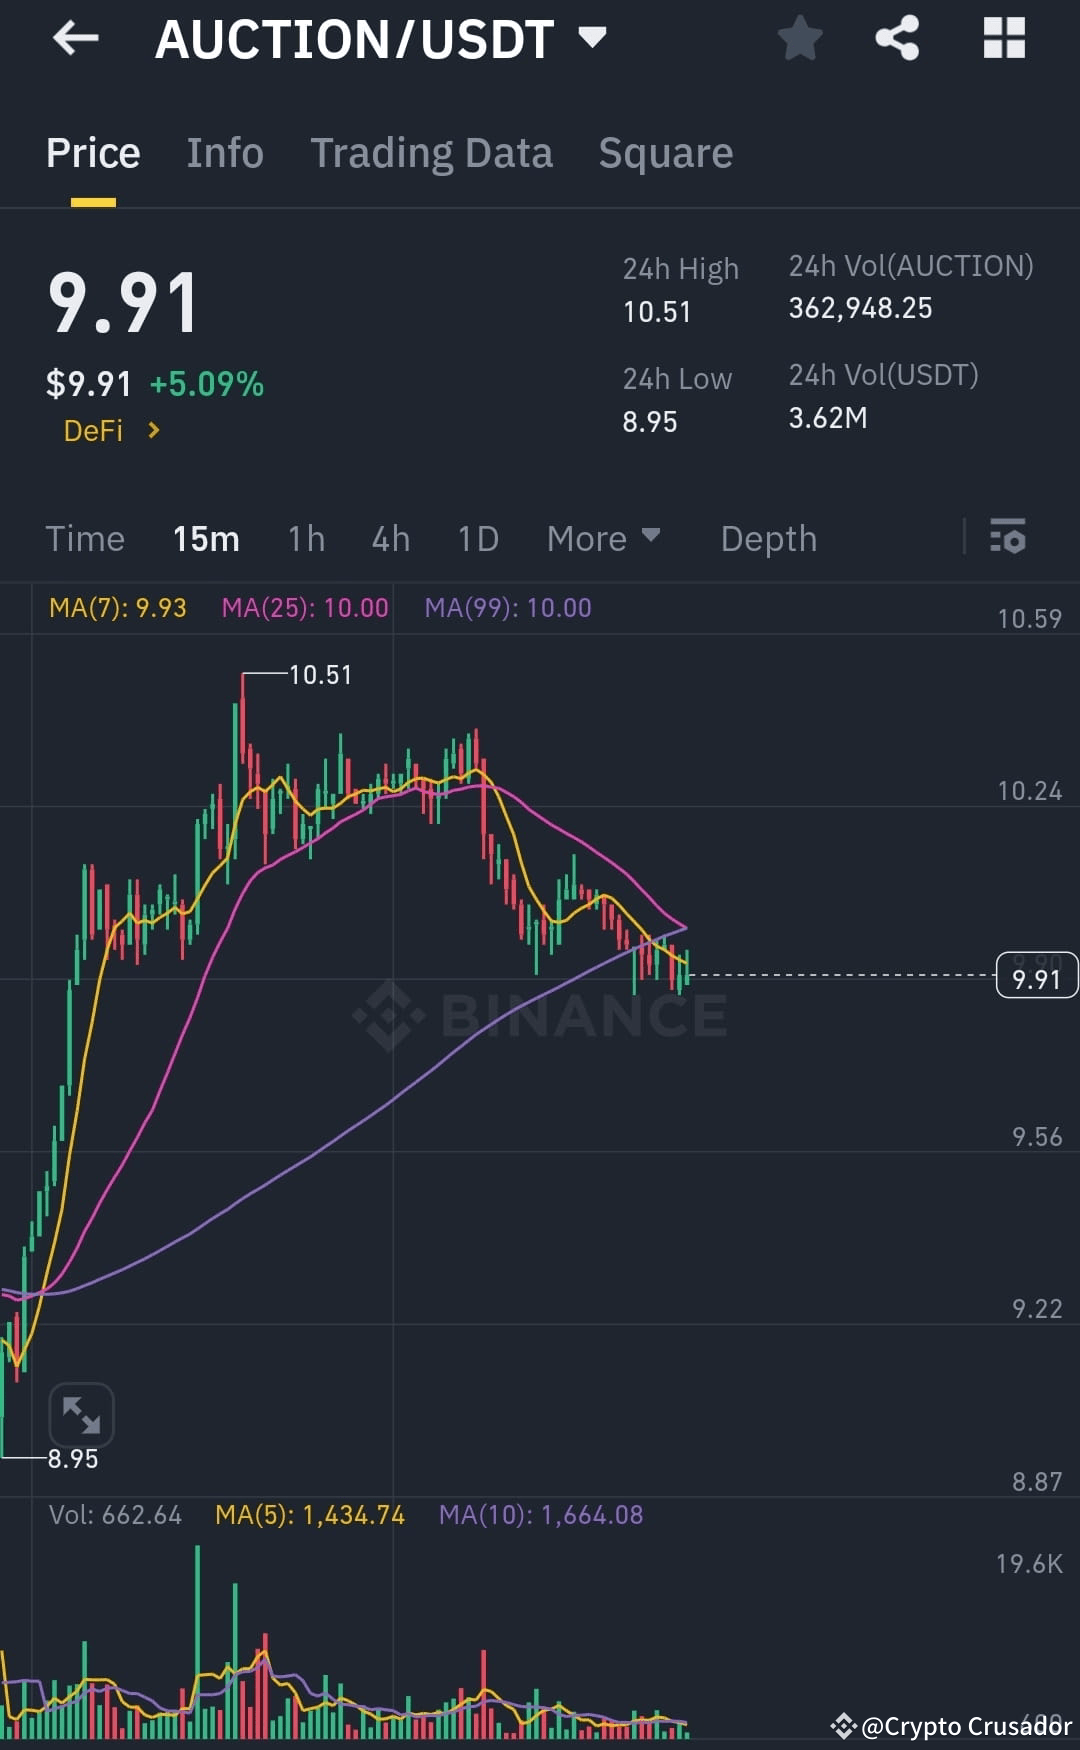Open the AUCTION/USDT pair selector dropdown
This screenshot has height=1750, width=1080.
pos(592,38)
